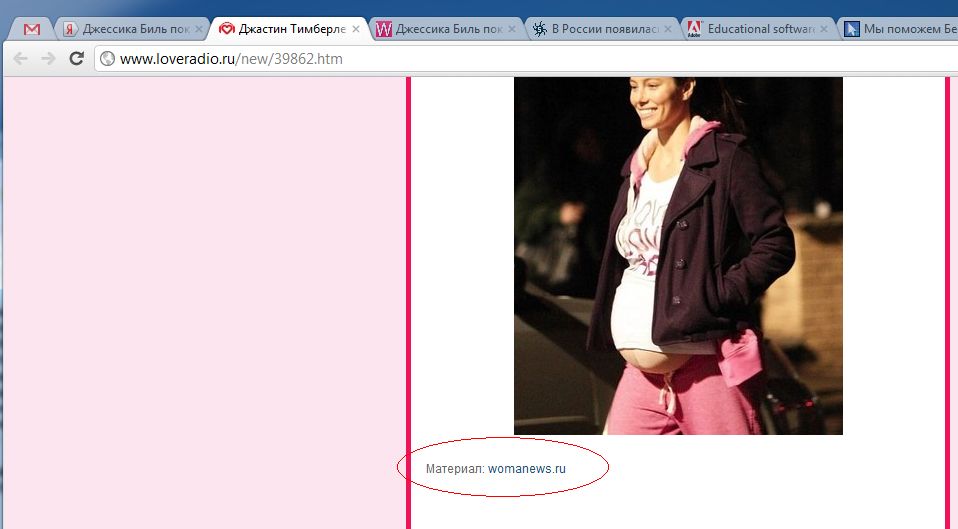The image size is (958, 529).
Task: Close the В России появилась tab
Action: pyautogui.click(x=668, y=30)
